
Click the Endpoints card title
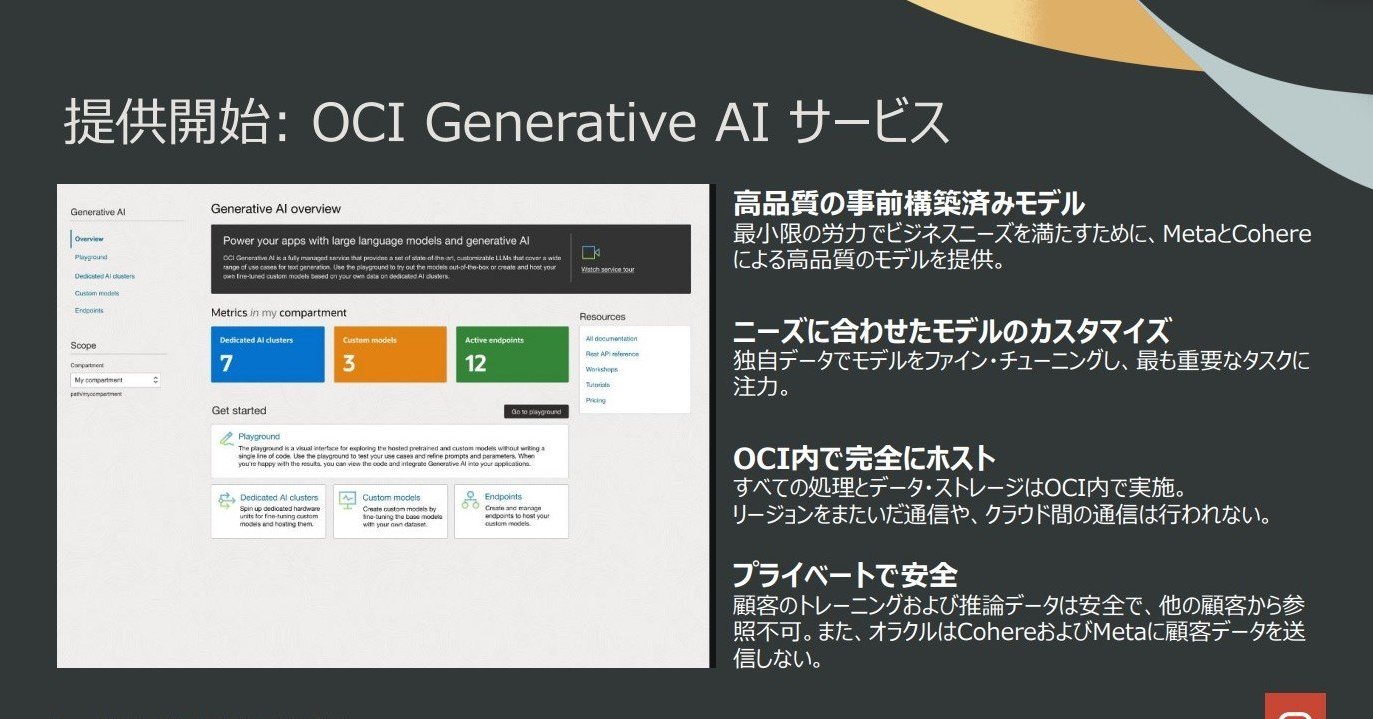[503, 496]
